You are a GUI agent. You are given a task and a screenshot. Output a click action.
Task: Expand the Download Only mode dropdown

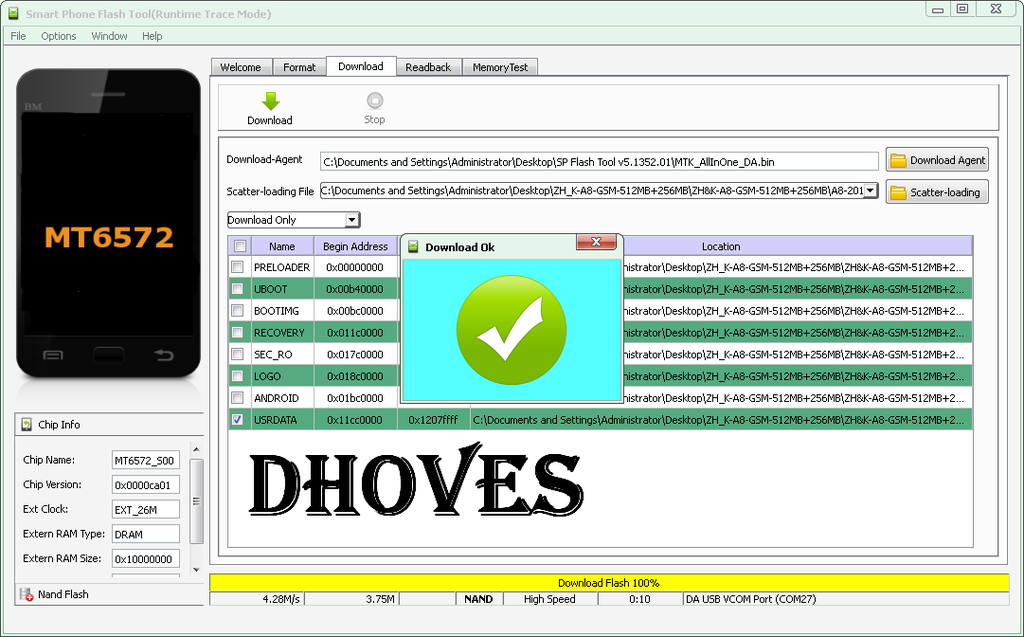(x=352, y=220)
